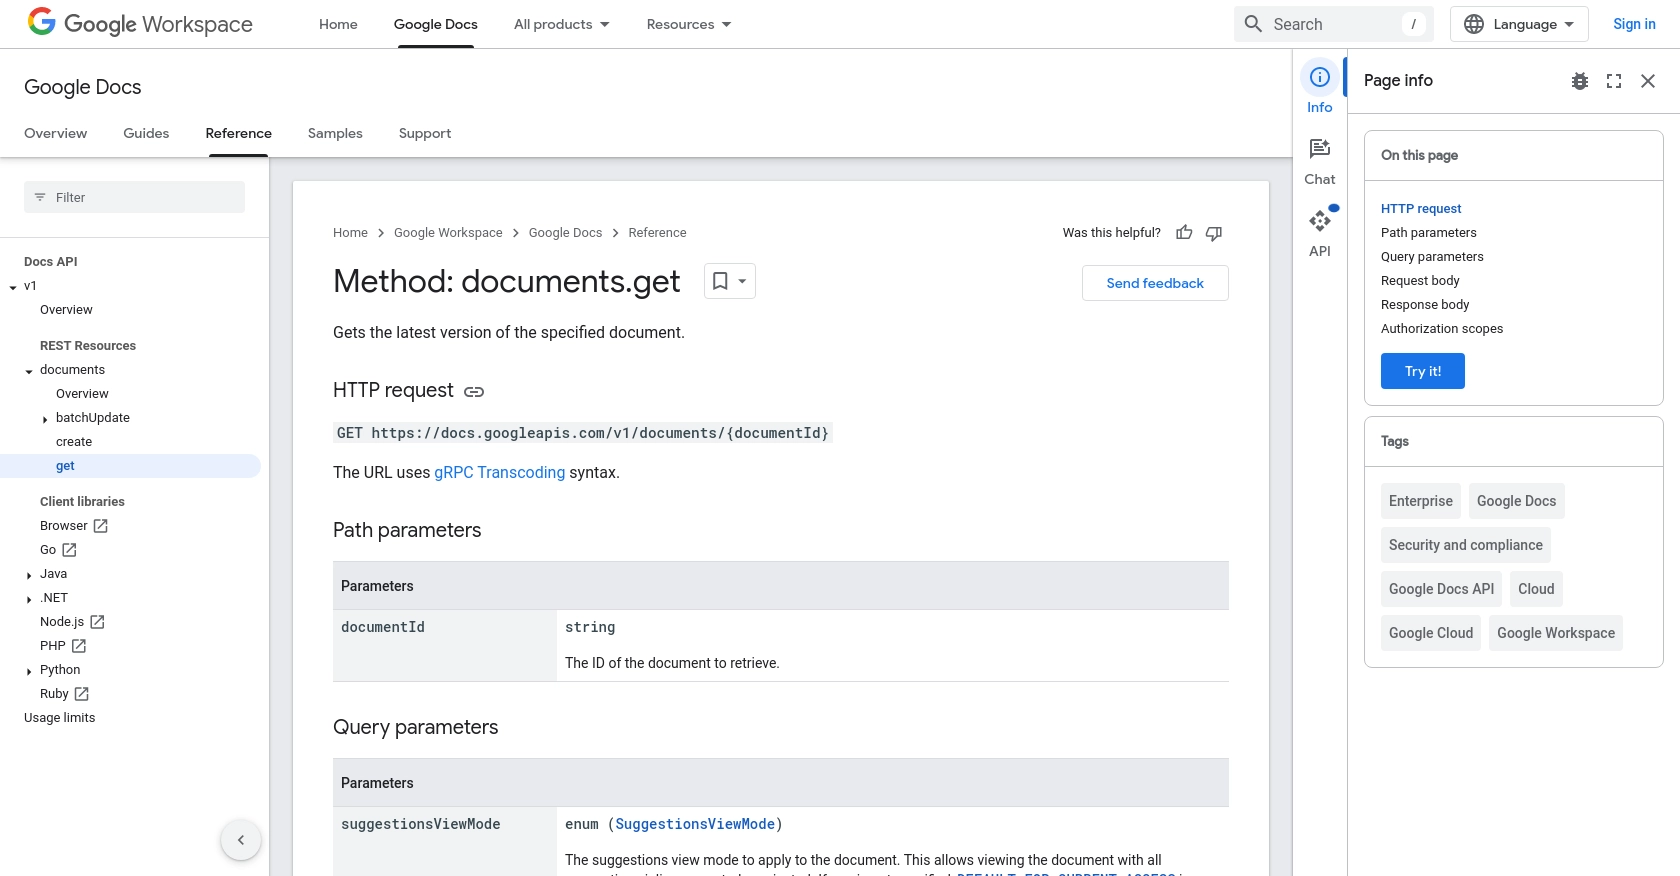Click the Home breadcrumb link
Image resolution: width=1680 pixels, height=876 pixels.
pyautogui.click(x=350, y=233)
